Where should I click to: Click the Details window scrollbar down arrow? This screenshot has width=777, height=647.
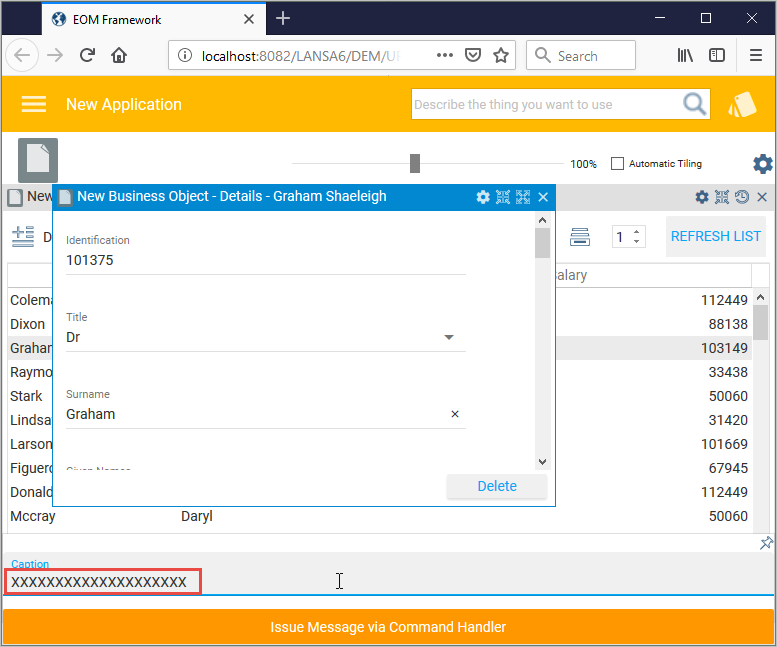(542, 462)
